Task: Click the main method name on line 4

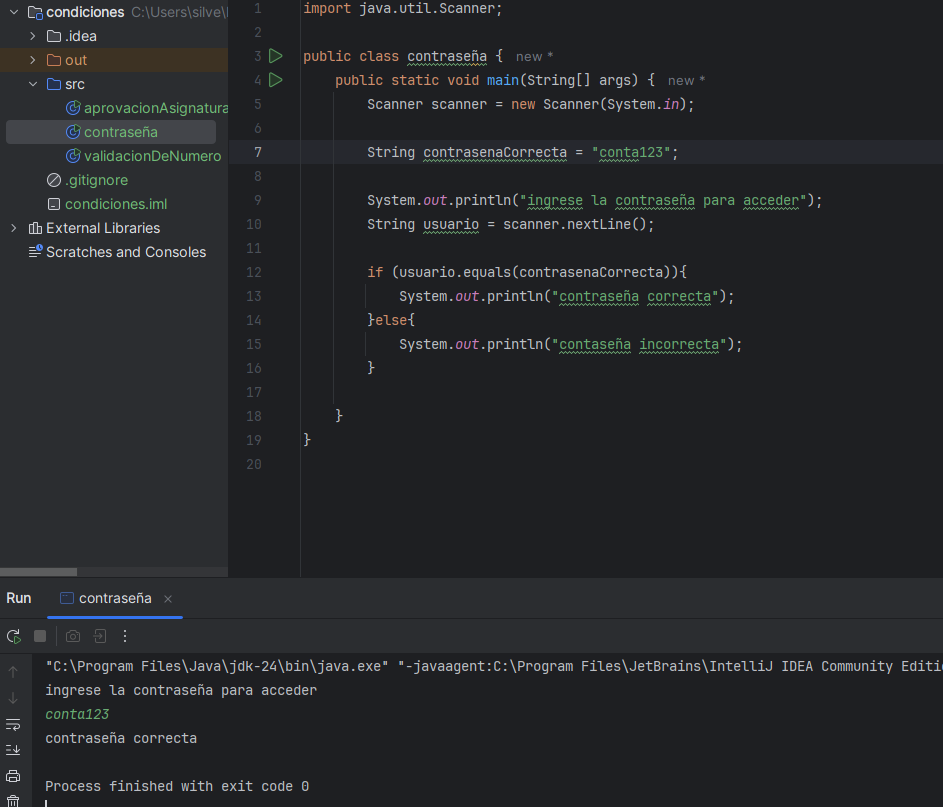Action: (x=503, y=81)
